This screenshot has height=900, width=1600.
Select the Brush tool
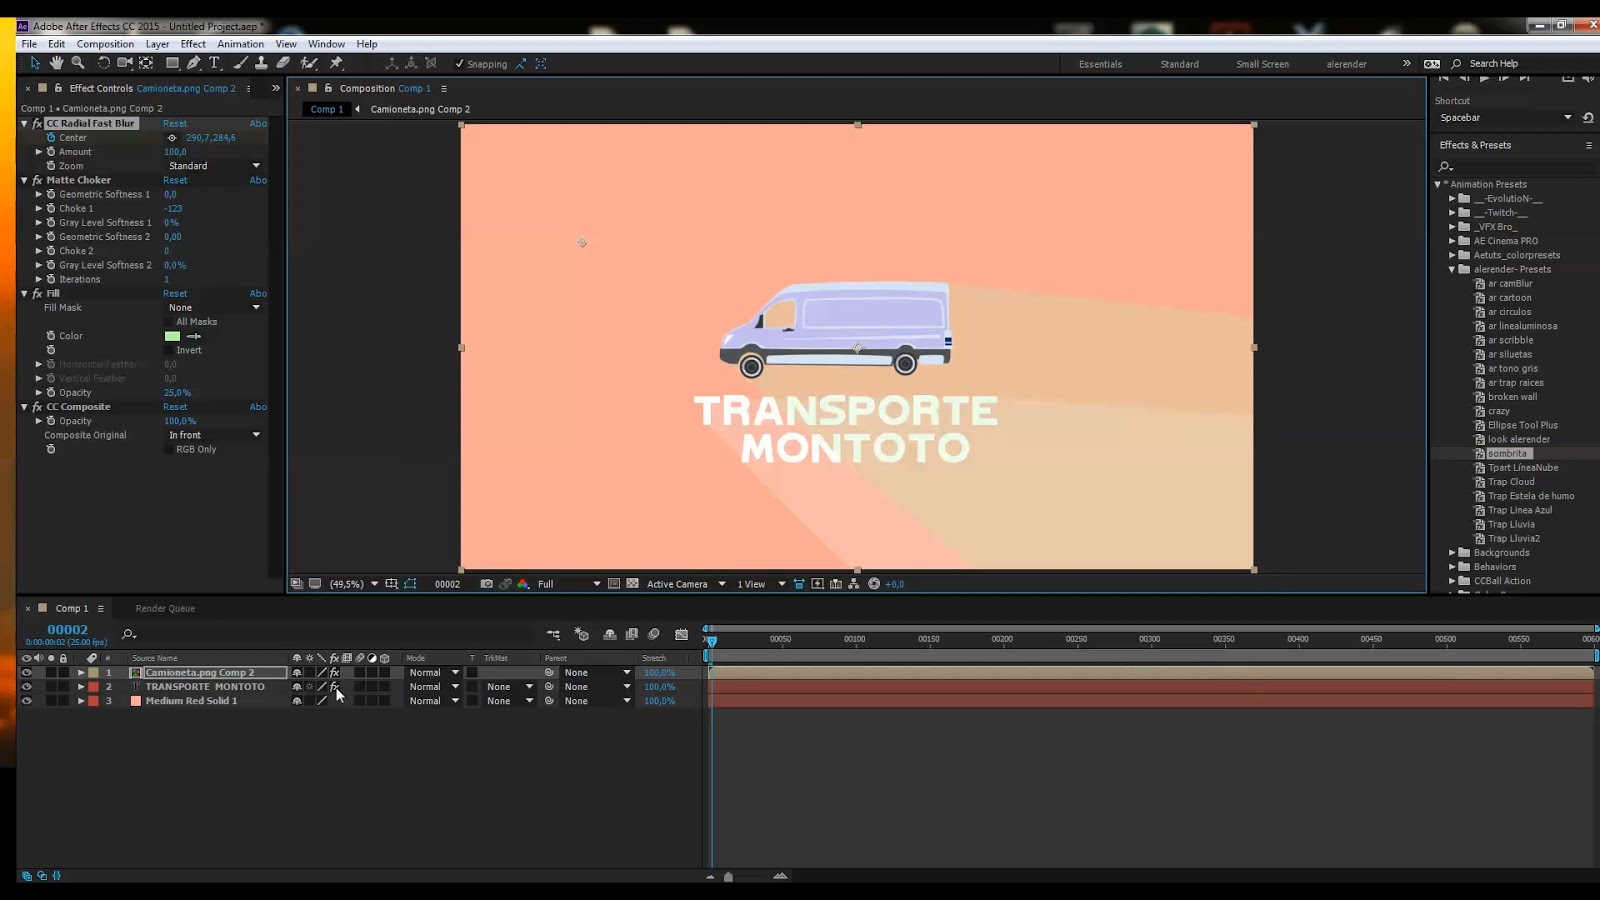(240, 63)
